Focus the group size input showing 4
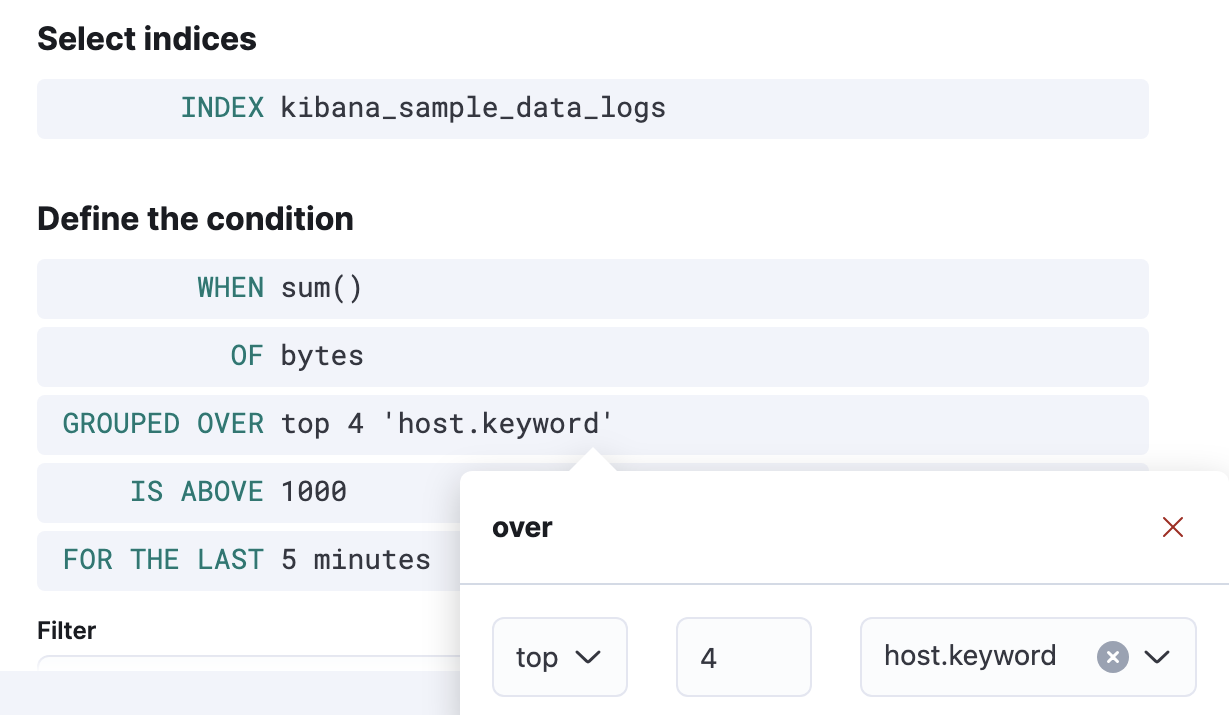1229x715 pixels. tap(742, 657)
